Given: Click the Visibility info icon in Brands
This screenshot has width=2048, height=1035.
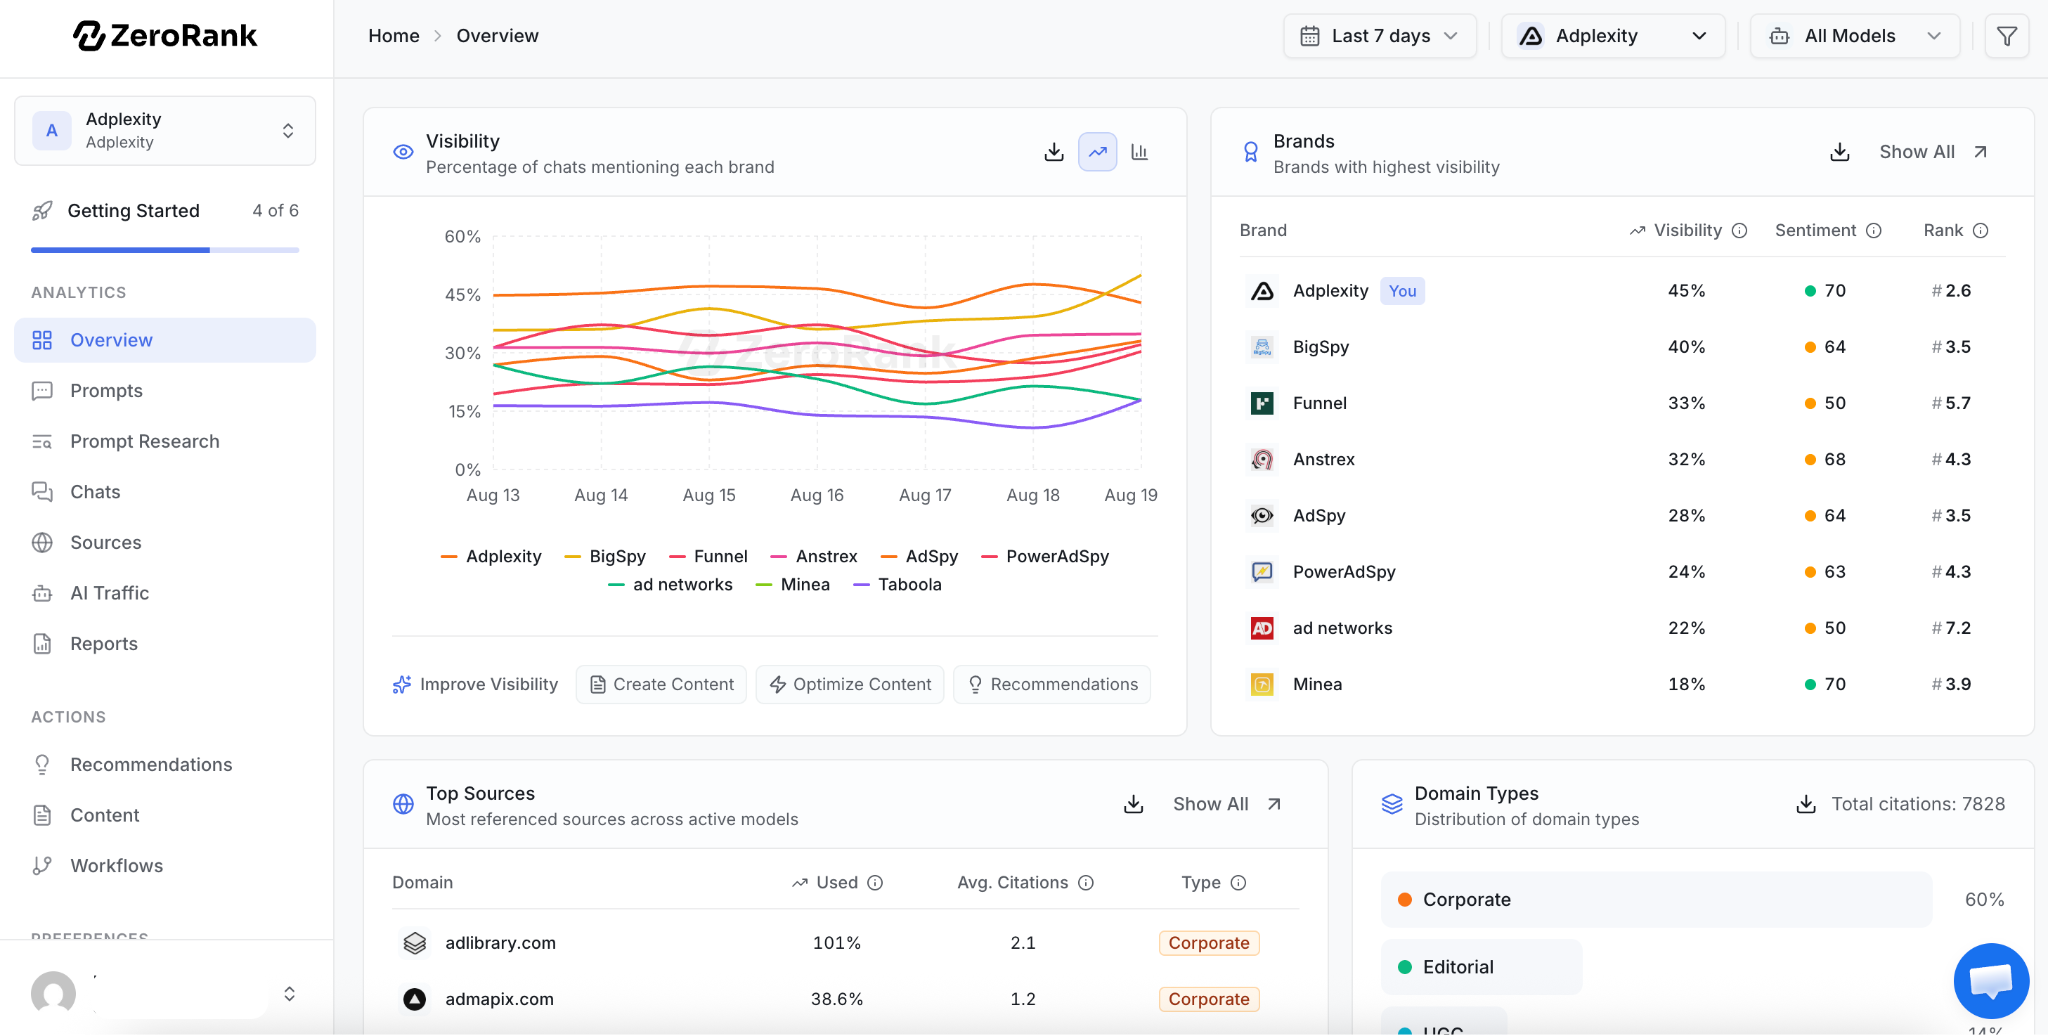Looking at the screenshot, I should point(1740,231).
